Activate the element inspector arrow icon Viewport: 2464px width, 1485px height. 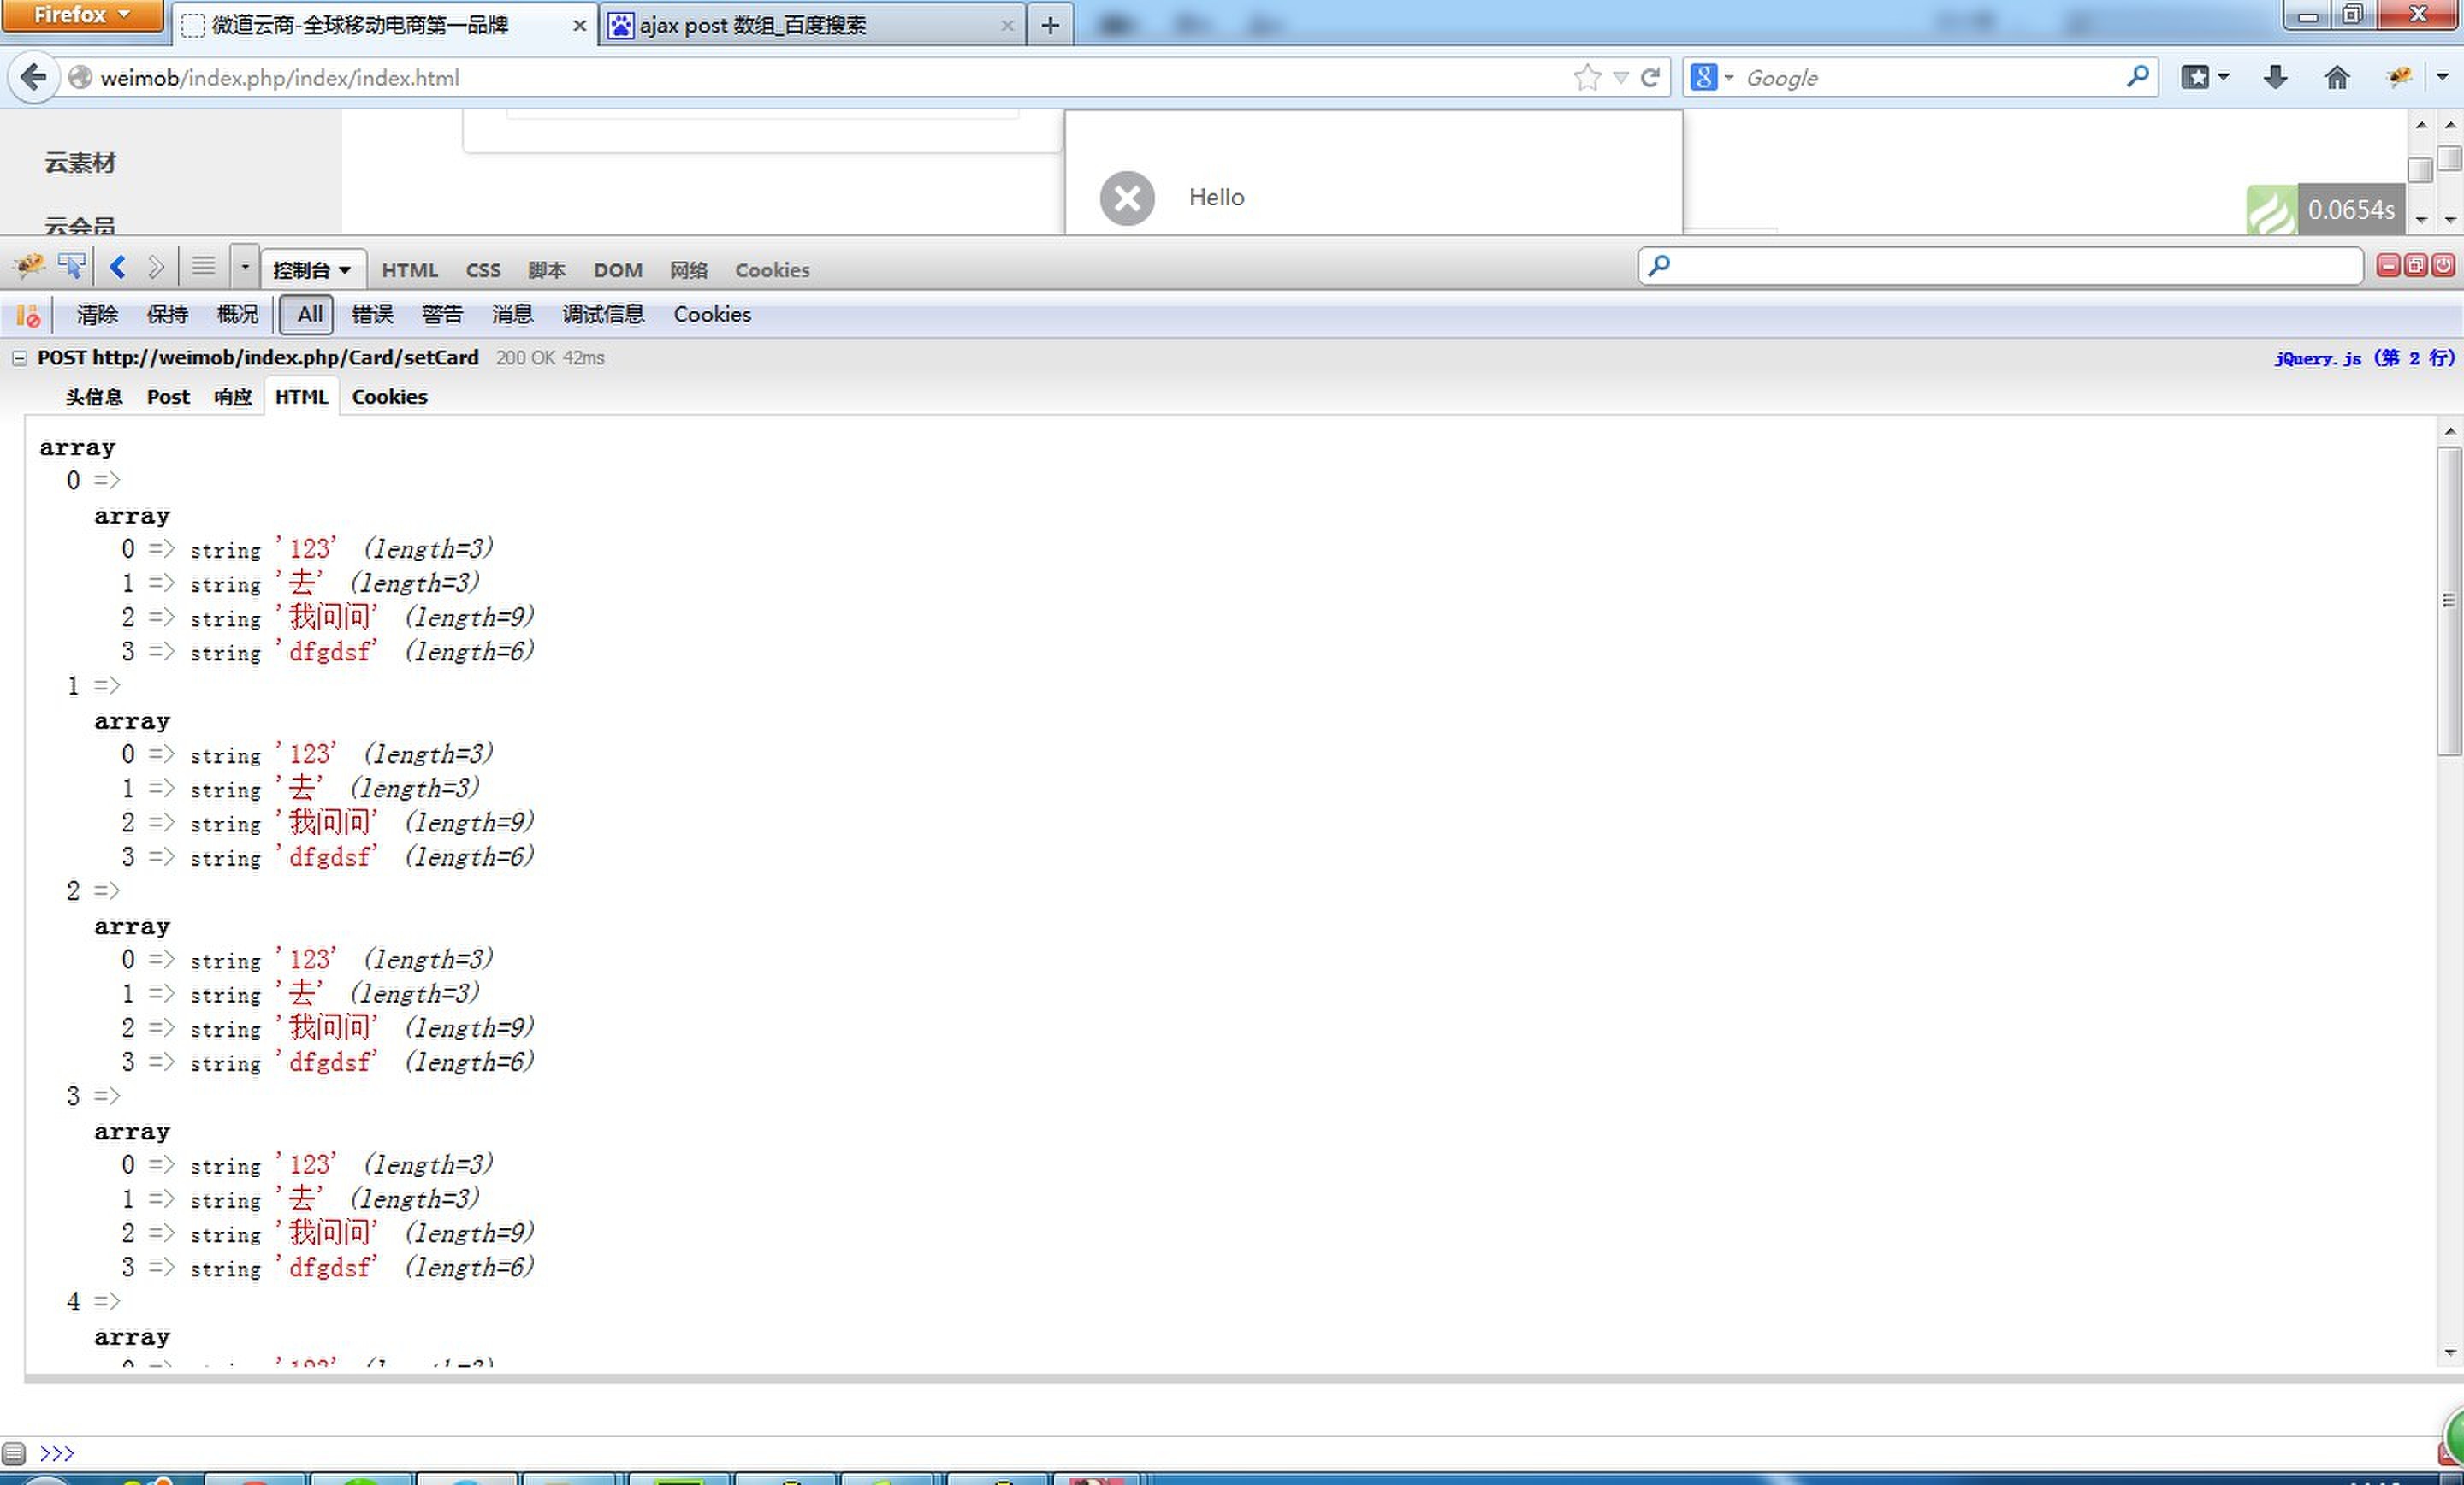71,266
